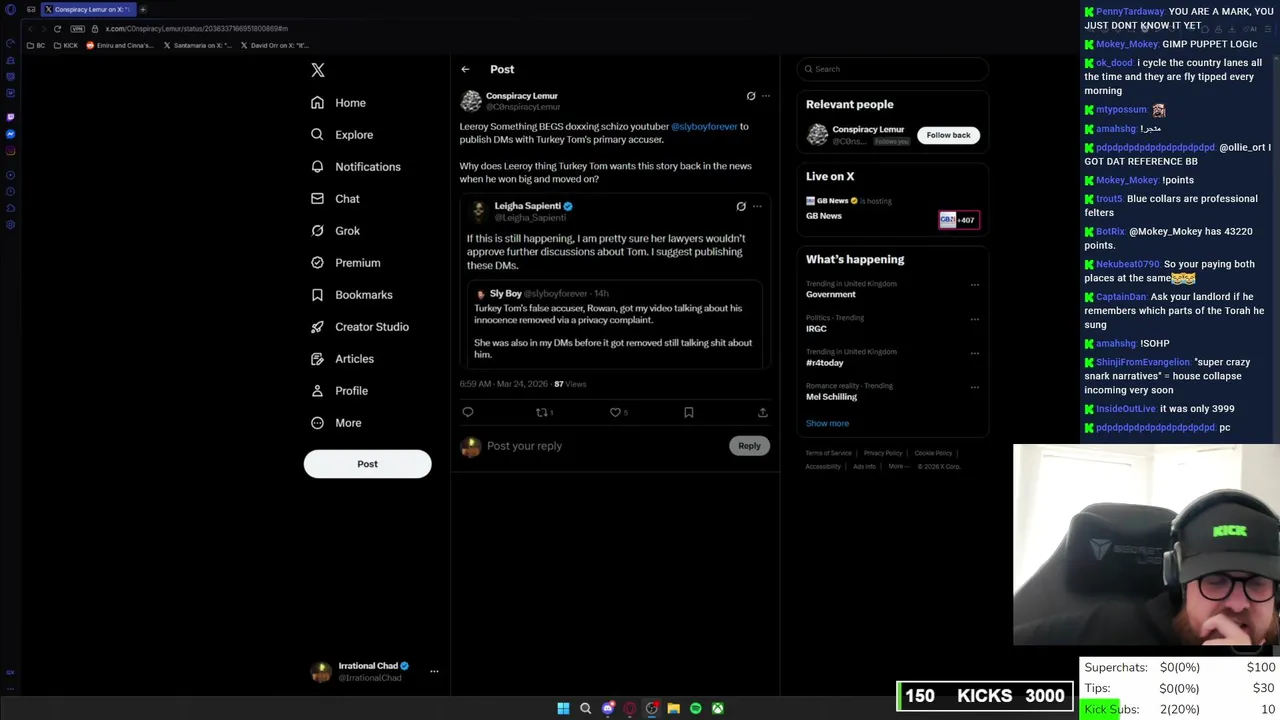Click the X logo in sidebar
This screenshot has height=720, width=1280.
pyautogui.click(x=318, y=70)
